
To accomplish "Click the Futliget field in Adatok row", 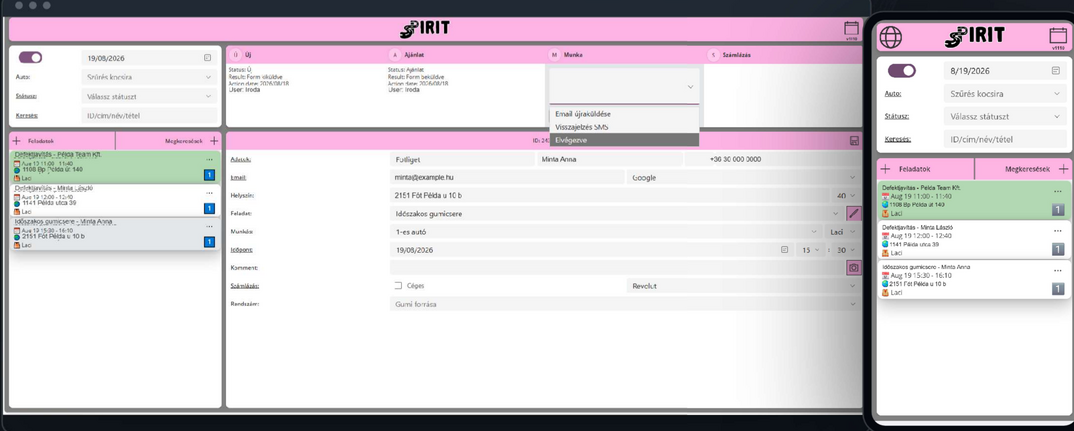I will coord(462,159).
